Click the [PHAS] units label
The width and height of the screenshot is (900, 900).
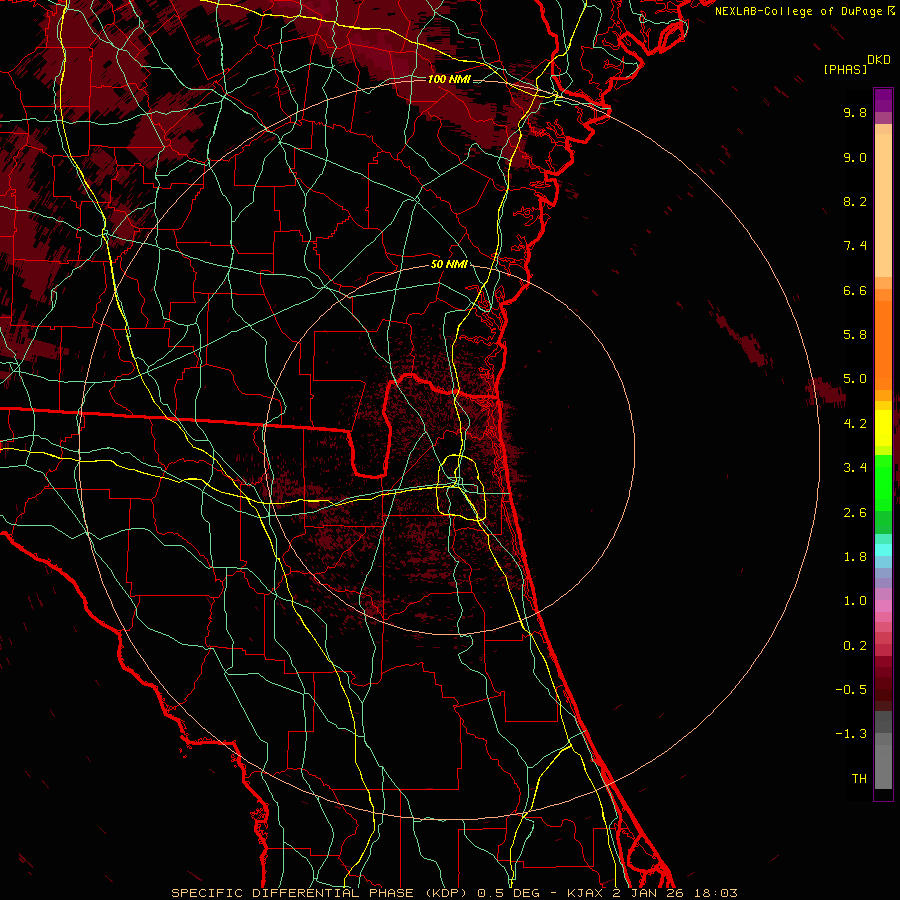pyautogui.click(x=845, y=69)
